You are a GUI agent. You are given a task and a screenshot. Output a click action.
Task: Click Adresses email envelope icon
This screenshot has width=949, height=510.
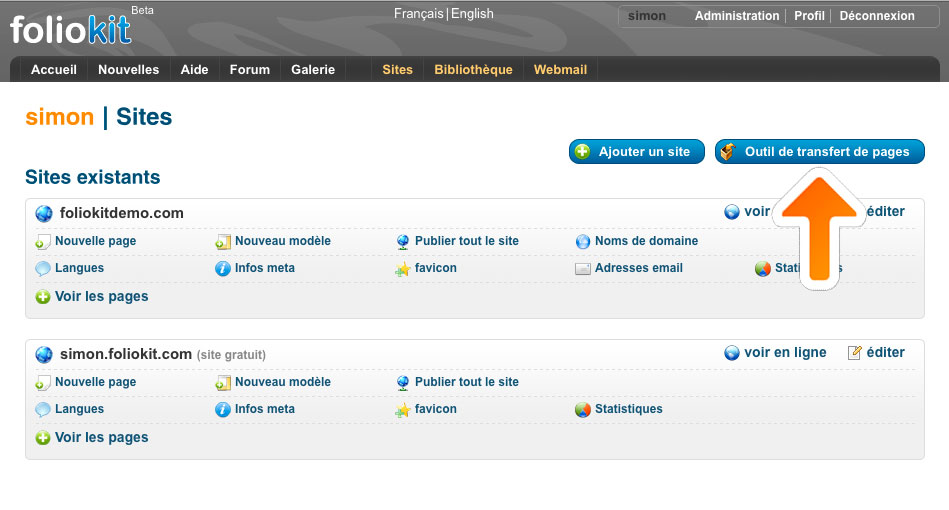[582, 269]
